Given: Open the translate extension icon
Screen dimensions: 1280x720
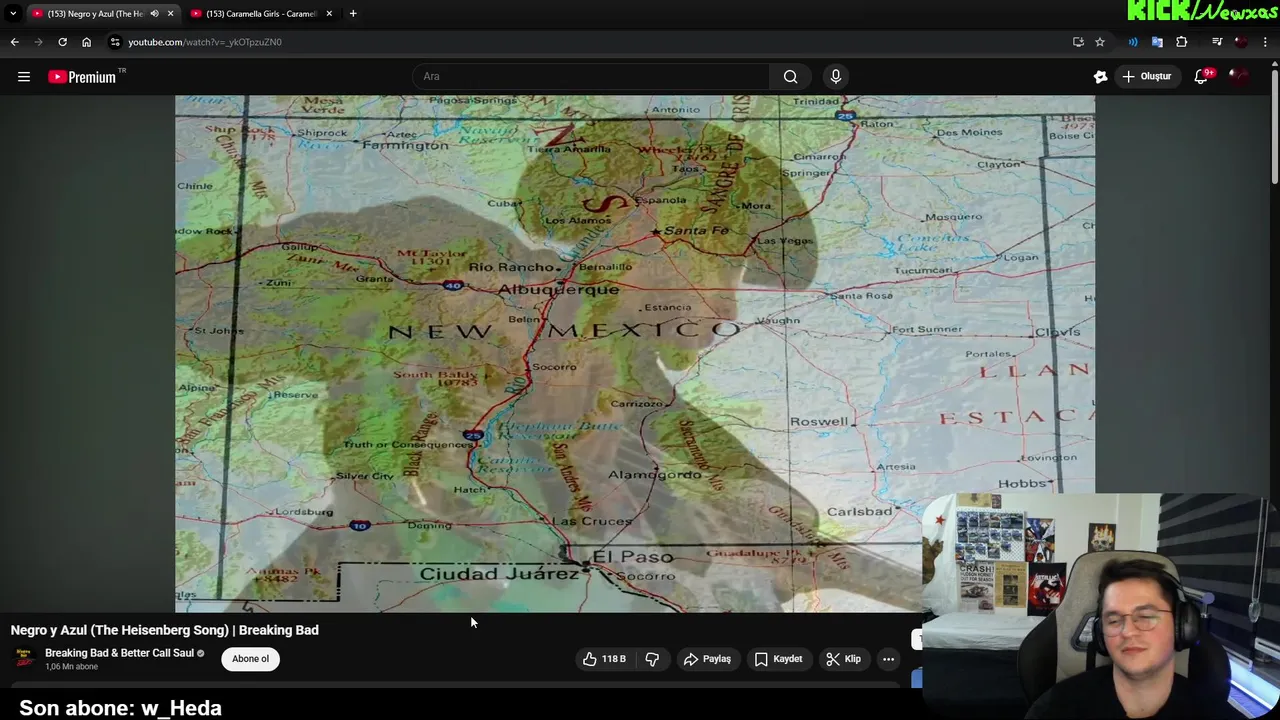Looking at the screenshot, I should coord(1157,42).
